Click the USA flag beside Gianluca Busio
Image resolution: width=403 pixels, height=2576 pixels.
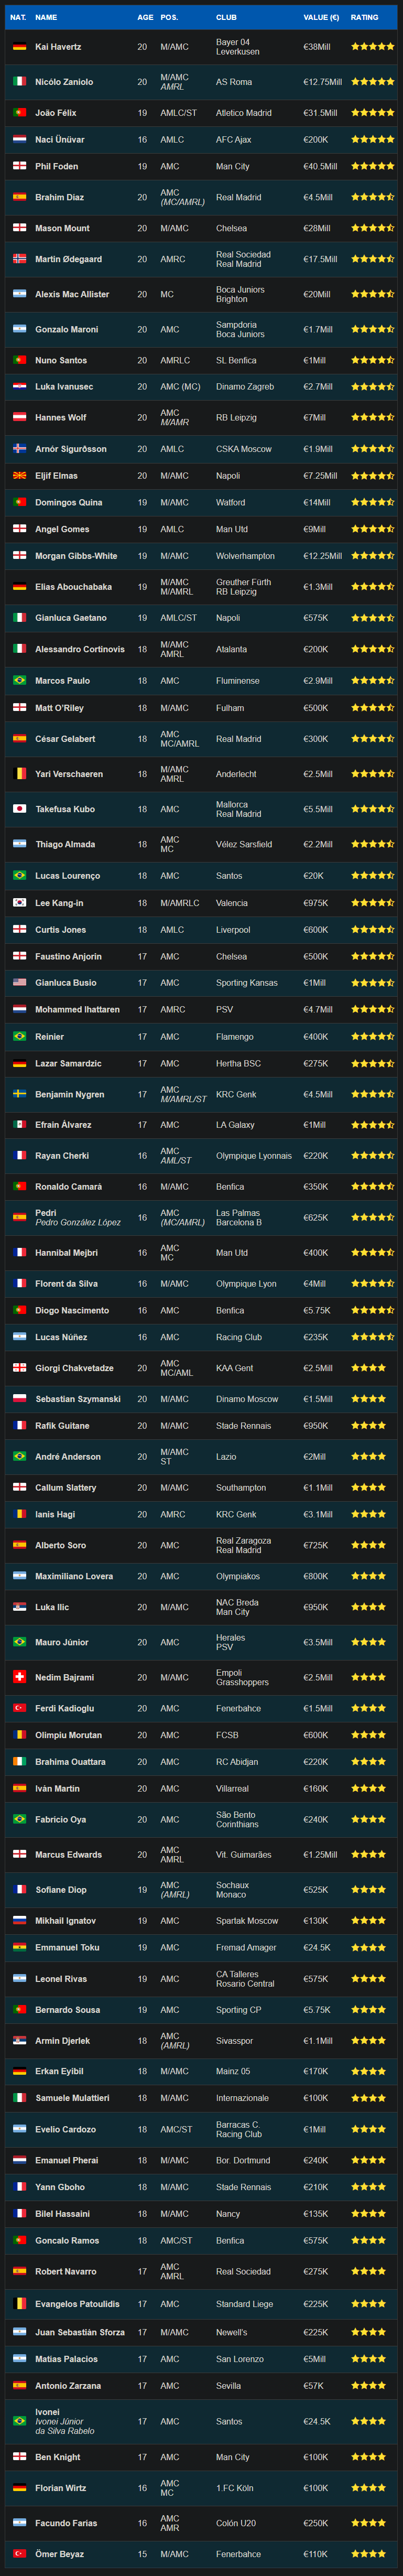[x=19, y=983]
